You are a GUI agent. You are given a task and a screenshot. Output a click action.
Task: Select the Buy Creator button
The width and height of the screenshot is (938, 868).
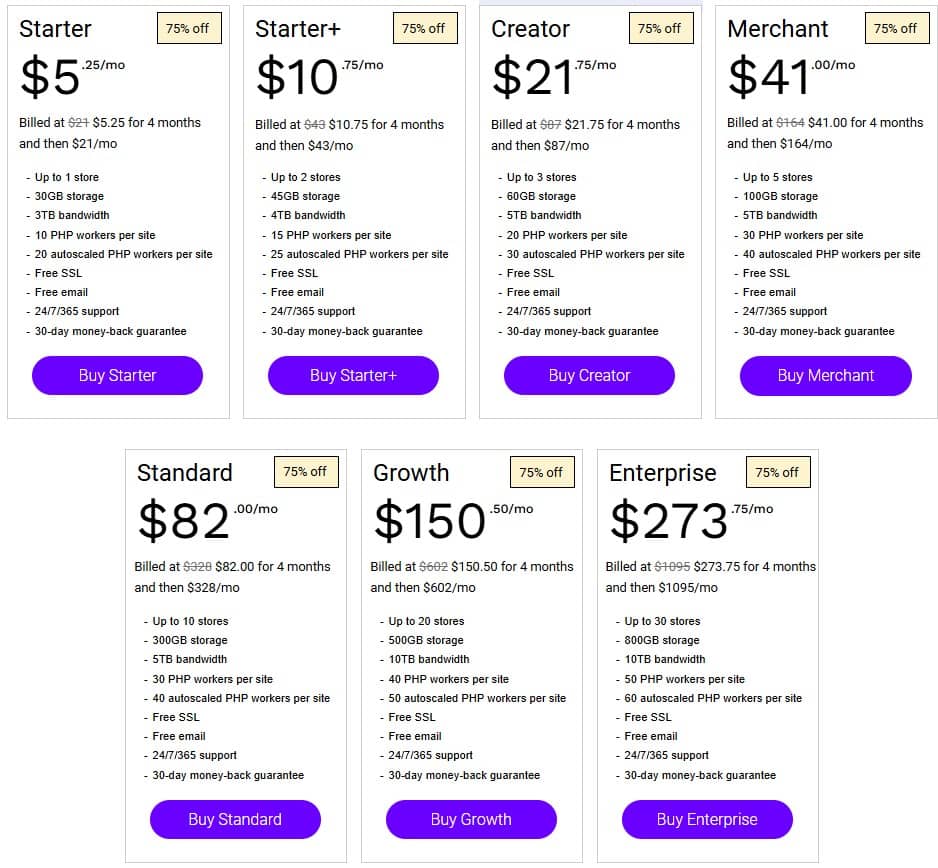pyautogui.click(x=589, y=376)
